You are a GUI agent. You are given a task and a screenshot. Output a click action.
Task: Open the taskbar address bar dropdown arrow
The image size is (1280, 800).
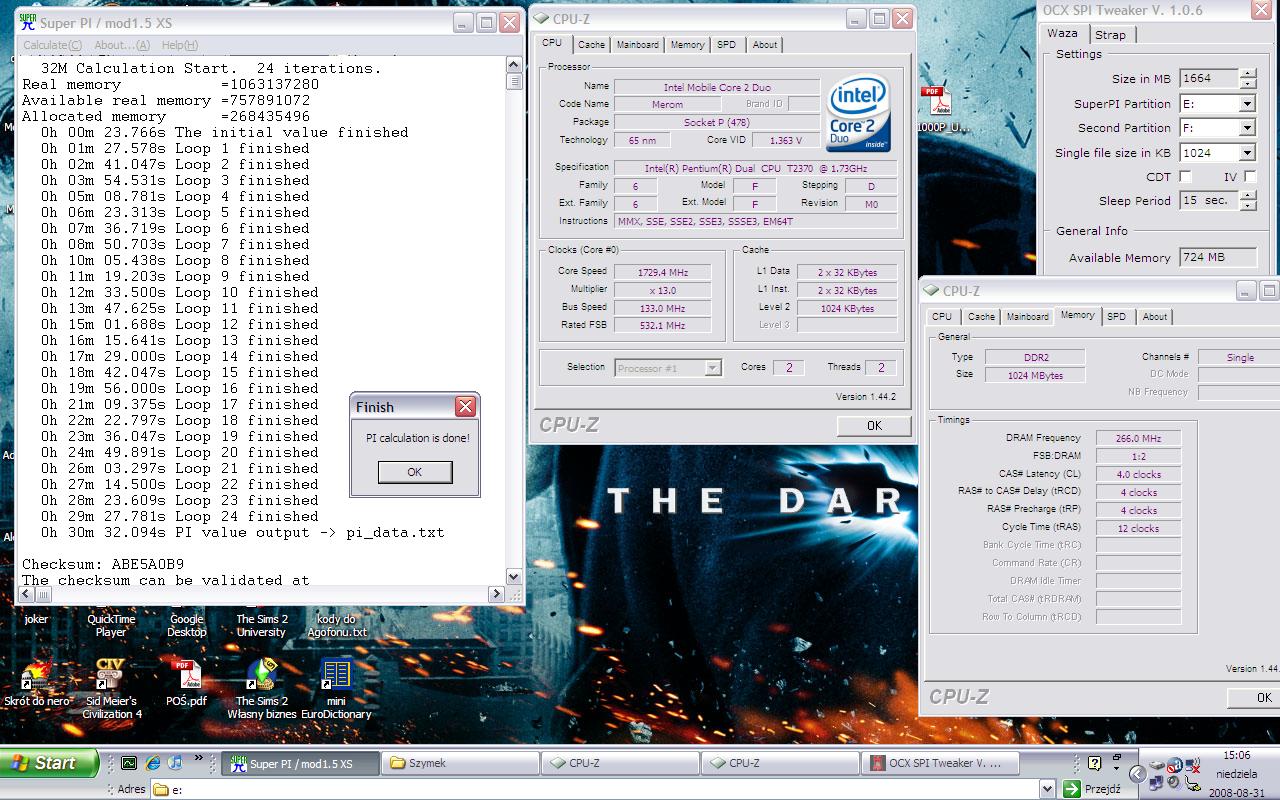(x=1047, y=789)
